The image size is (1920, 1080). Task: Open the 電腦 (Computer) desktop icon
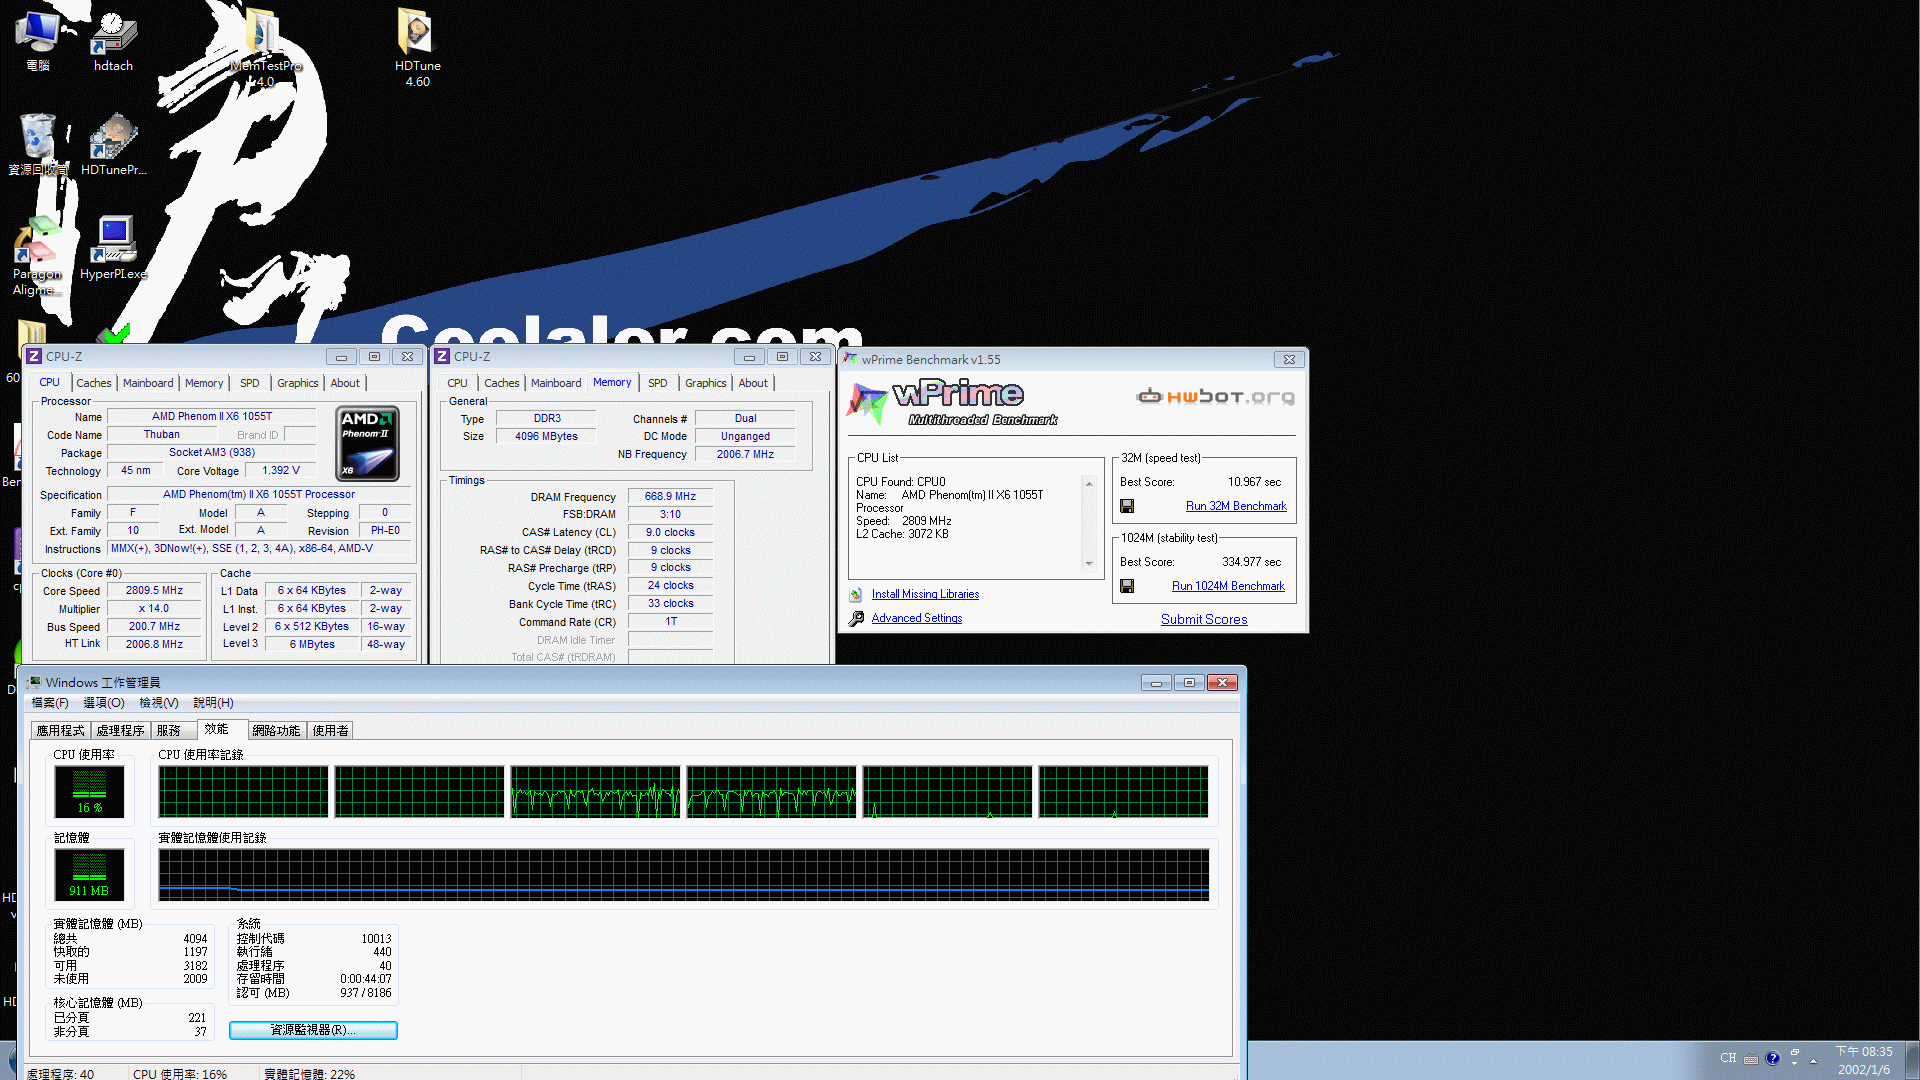pos(37,40)
